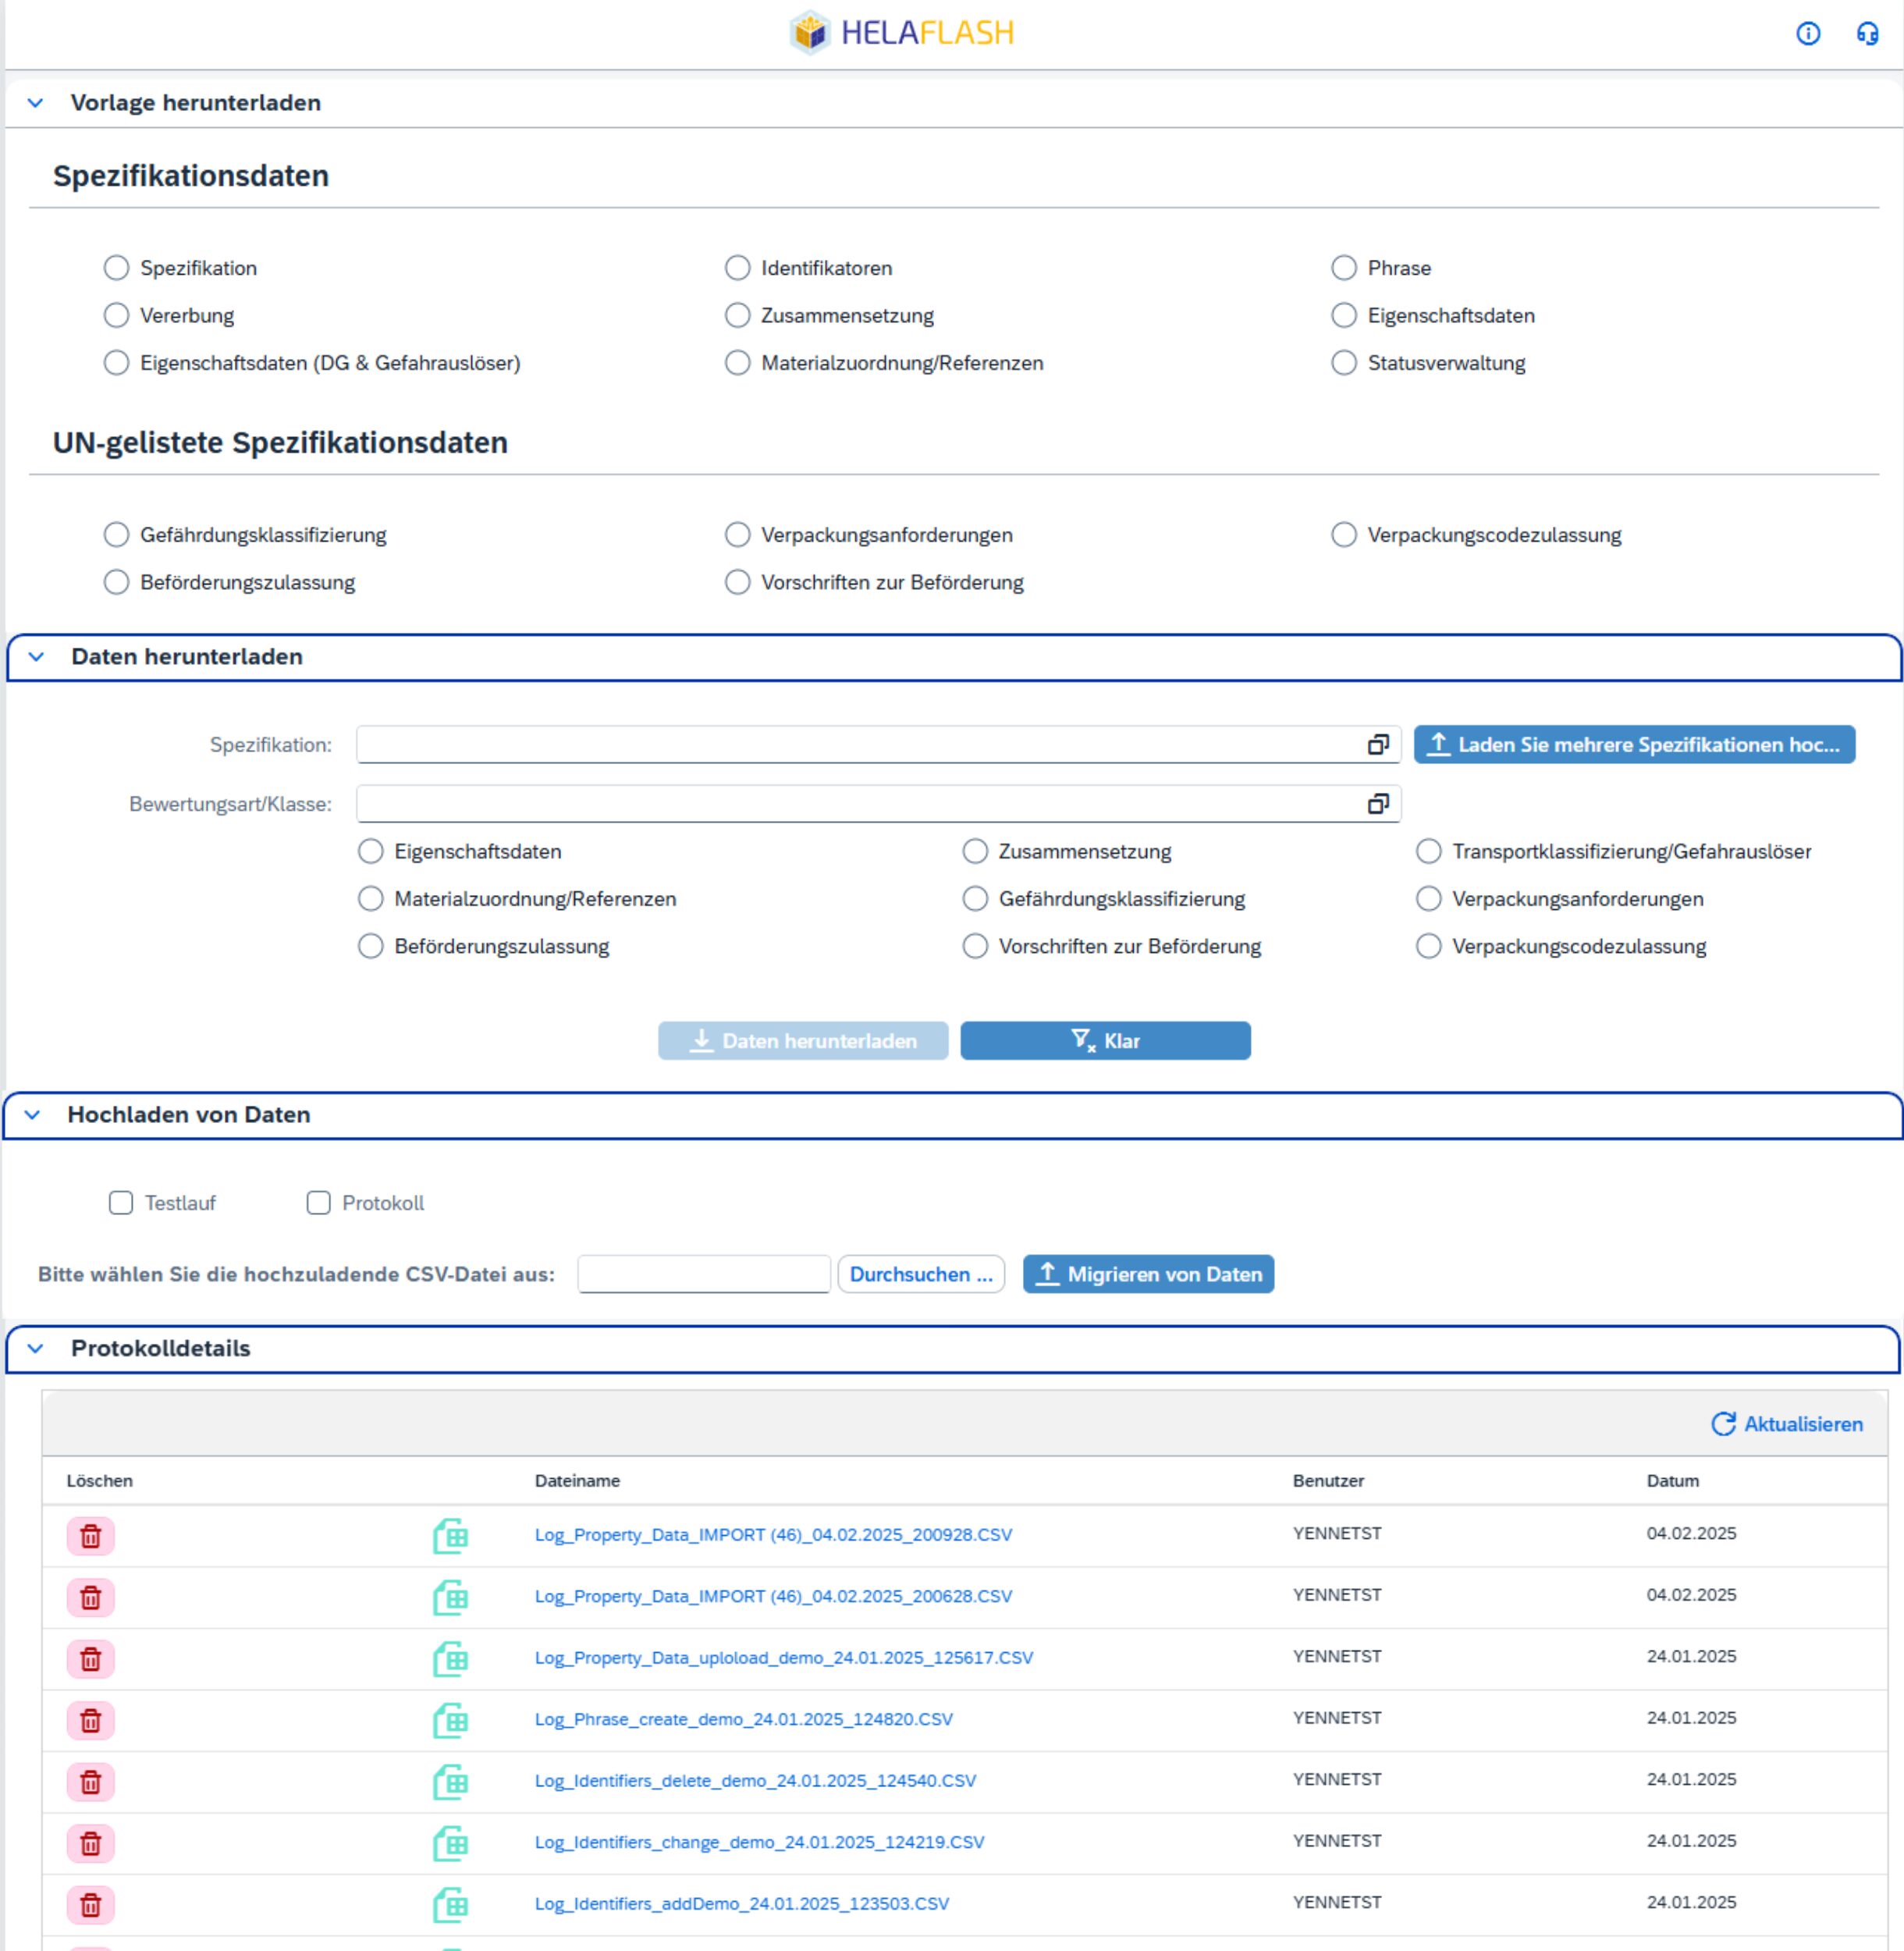Choose Identifikatoren template option
The height and width of the screenshot is (1951, 1904).
point(738,268)
